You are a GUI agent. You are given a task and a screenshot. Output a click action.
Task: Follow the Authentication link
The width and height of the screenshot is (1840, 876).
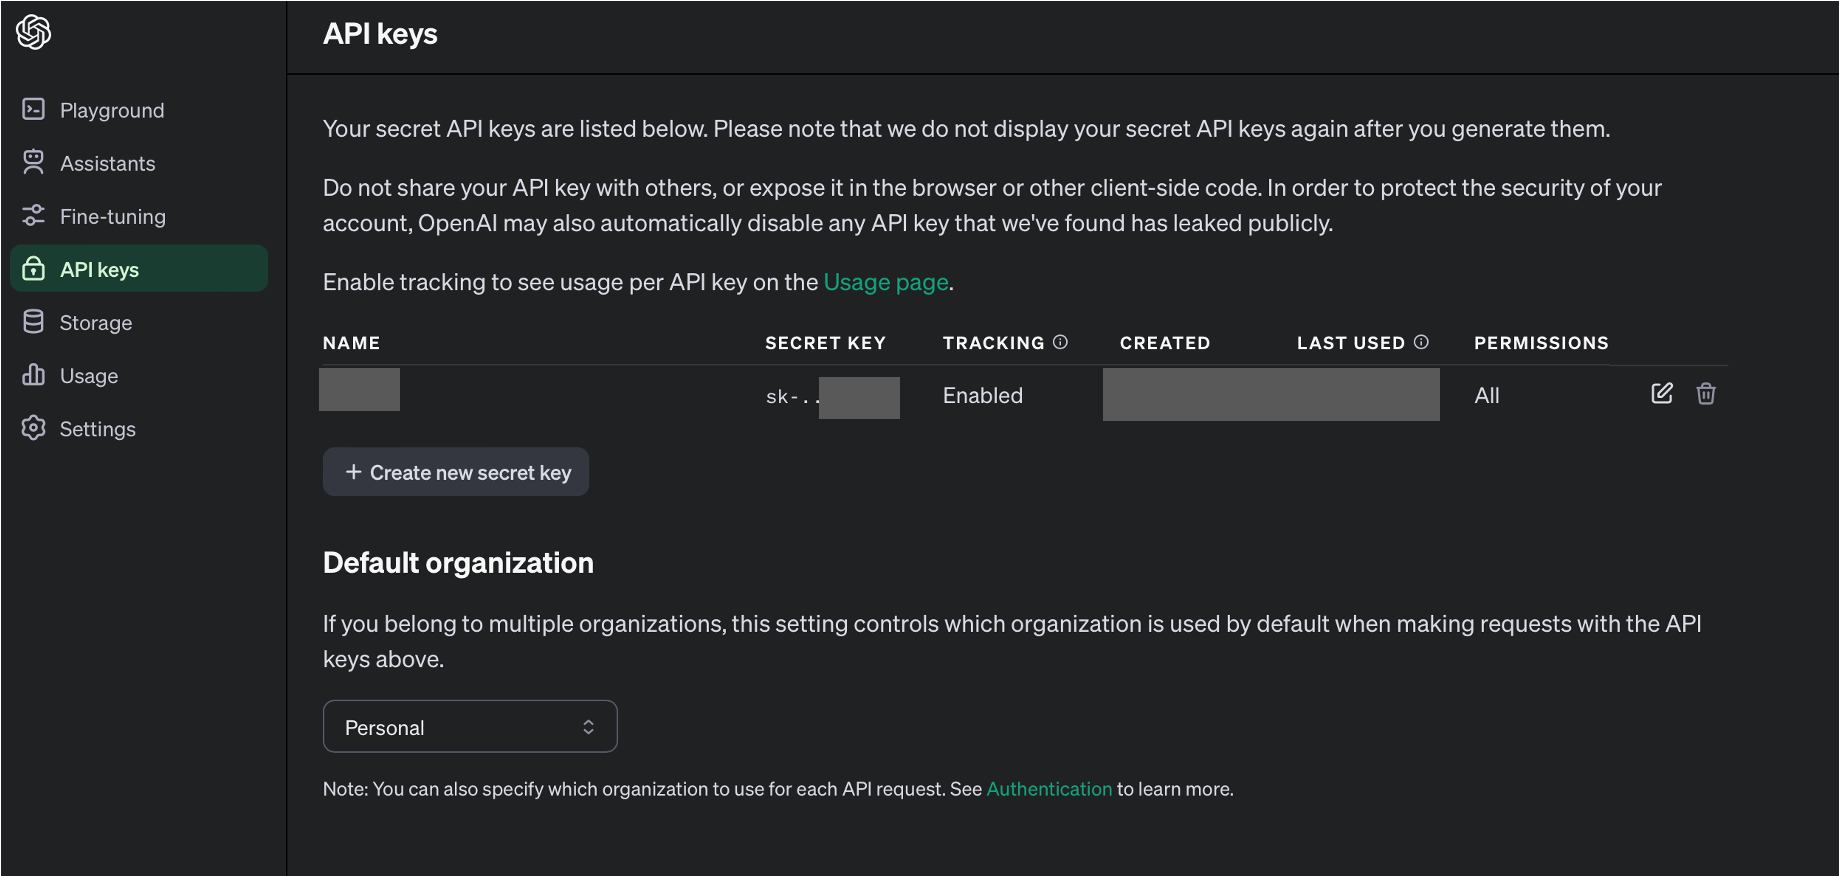[x=1049, y=789]
